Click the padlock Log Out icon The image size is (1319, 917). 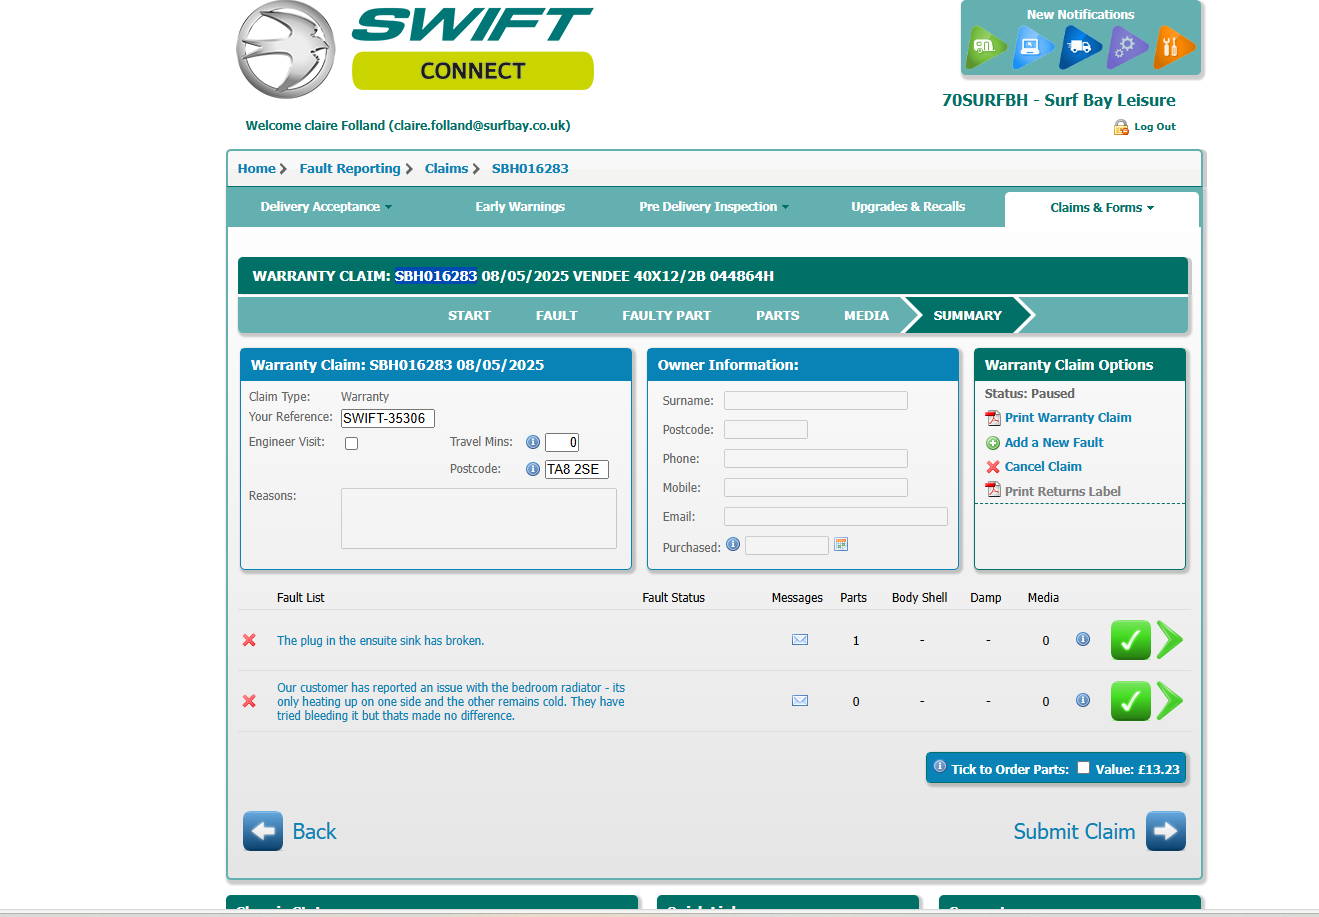pyautogui.click(x=1121, y=127)
